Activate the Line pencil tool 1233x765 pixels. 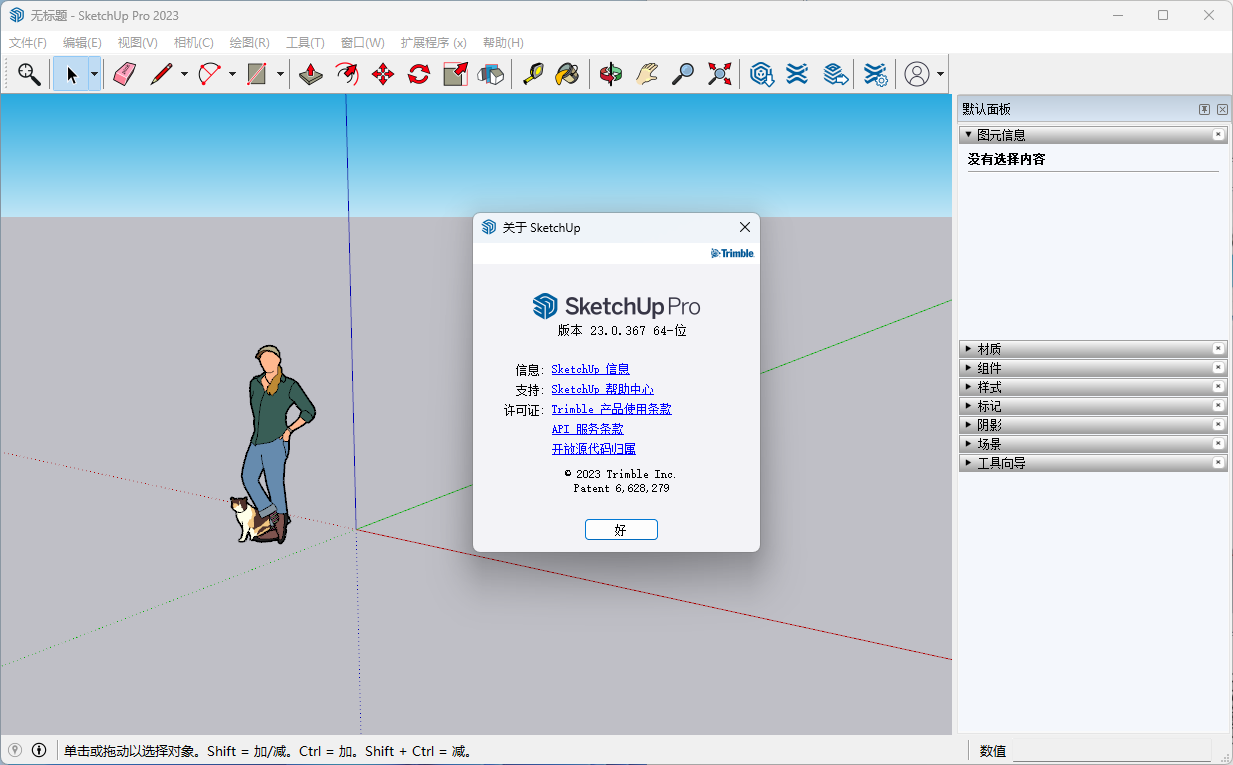pyautogui.click(x=161, y=74)
